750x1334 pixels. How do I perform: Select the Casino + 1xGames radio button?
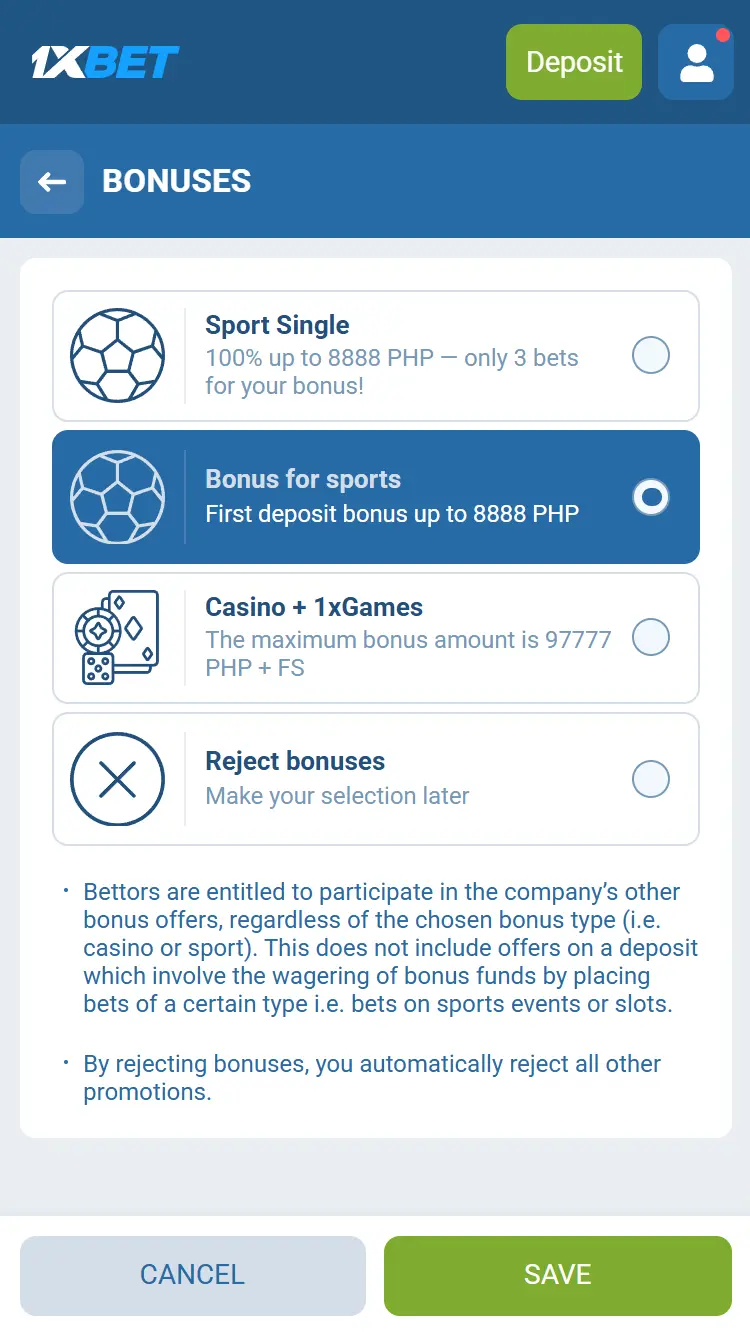(651, 637)
